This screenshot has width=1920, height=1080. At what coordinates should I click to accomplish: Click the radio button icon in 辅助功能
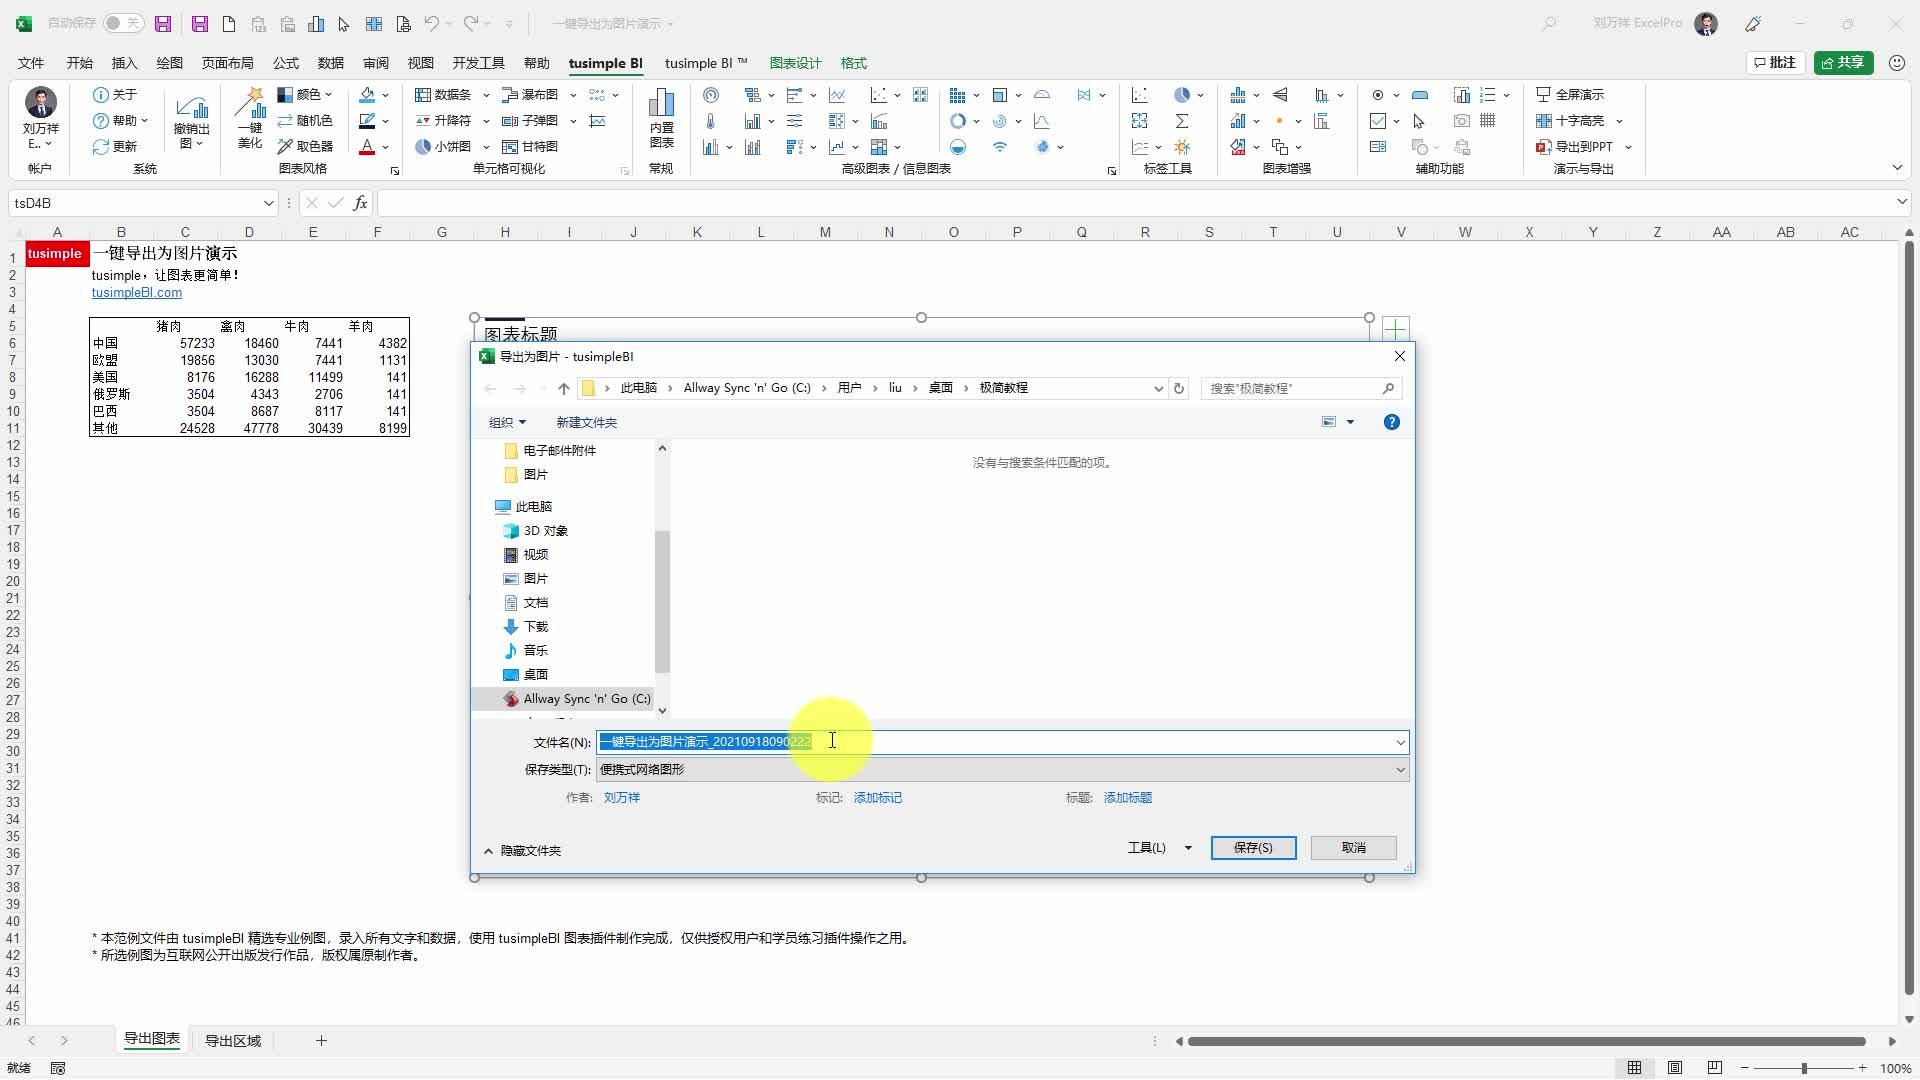[x=1378, y=95]
